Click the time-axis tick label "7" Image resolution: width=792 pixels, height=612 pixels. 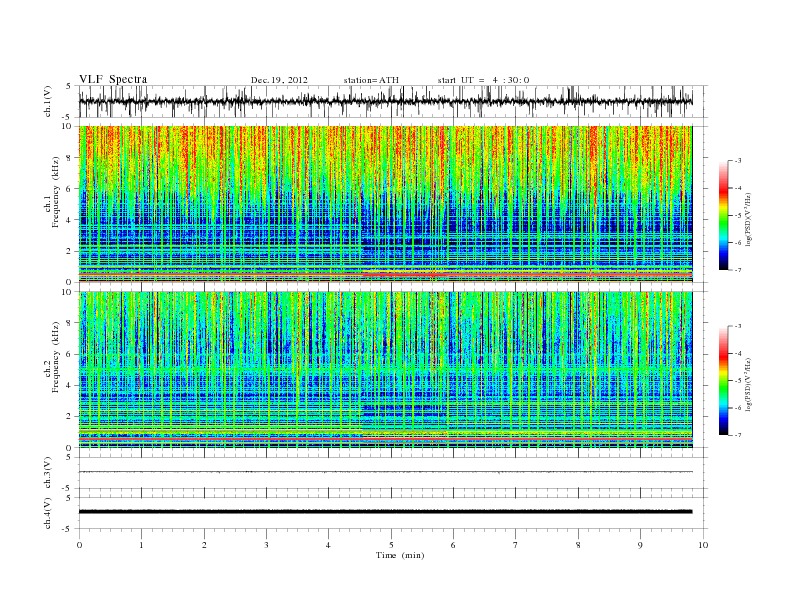point(516,545)
